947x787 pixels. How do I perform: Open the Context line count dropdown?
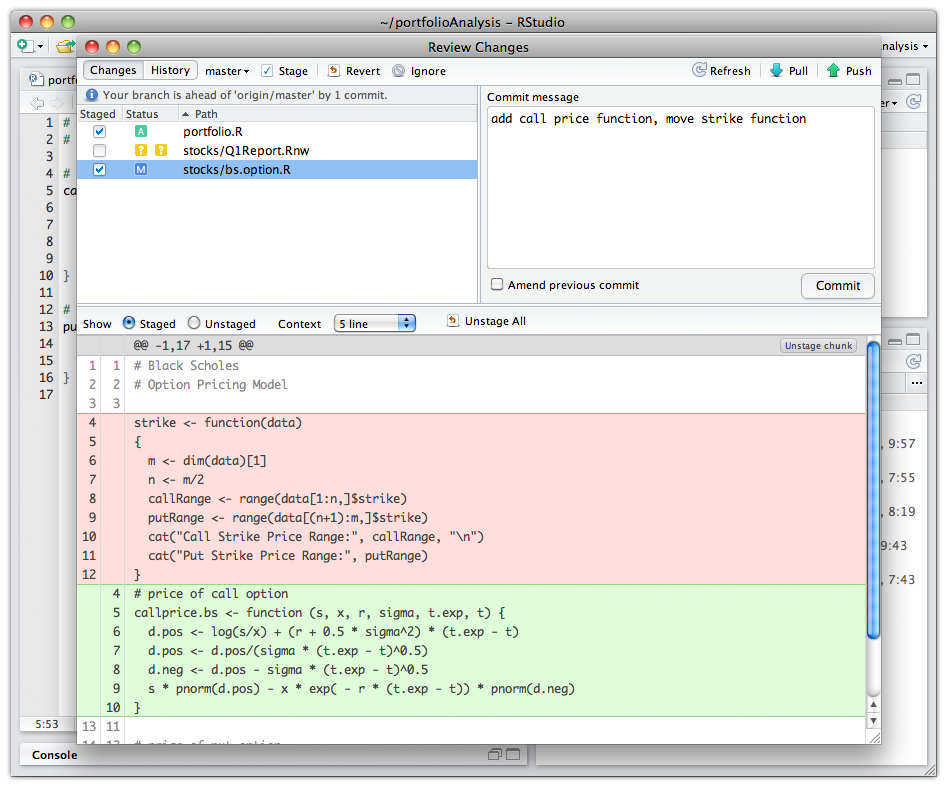coord(374,323)
